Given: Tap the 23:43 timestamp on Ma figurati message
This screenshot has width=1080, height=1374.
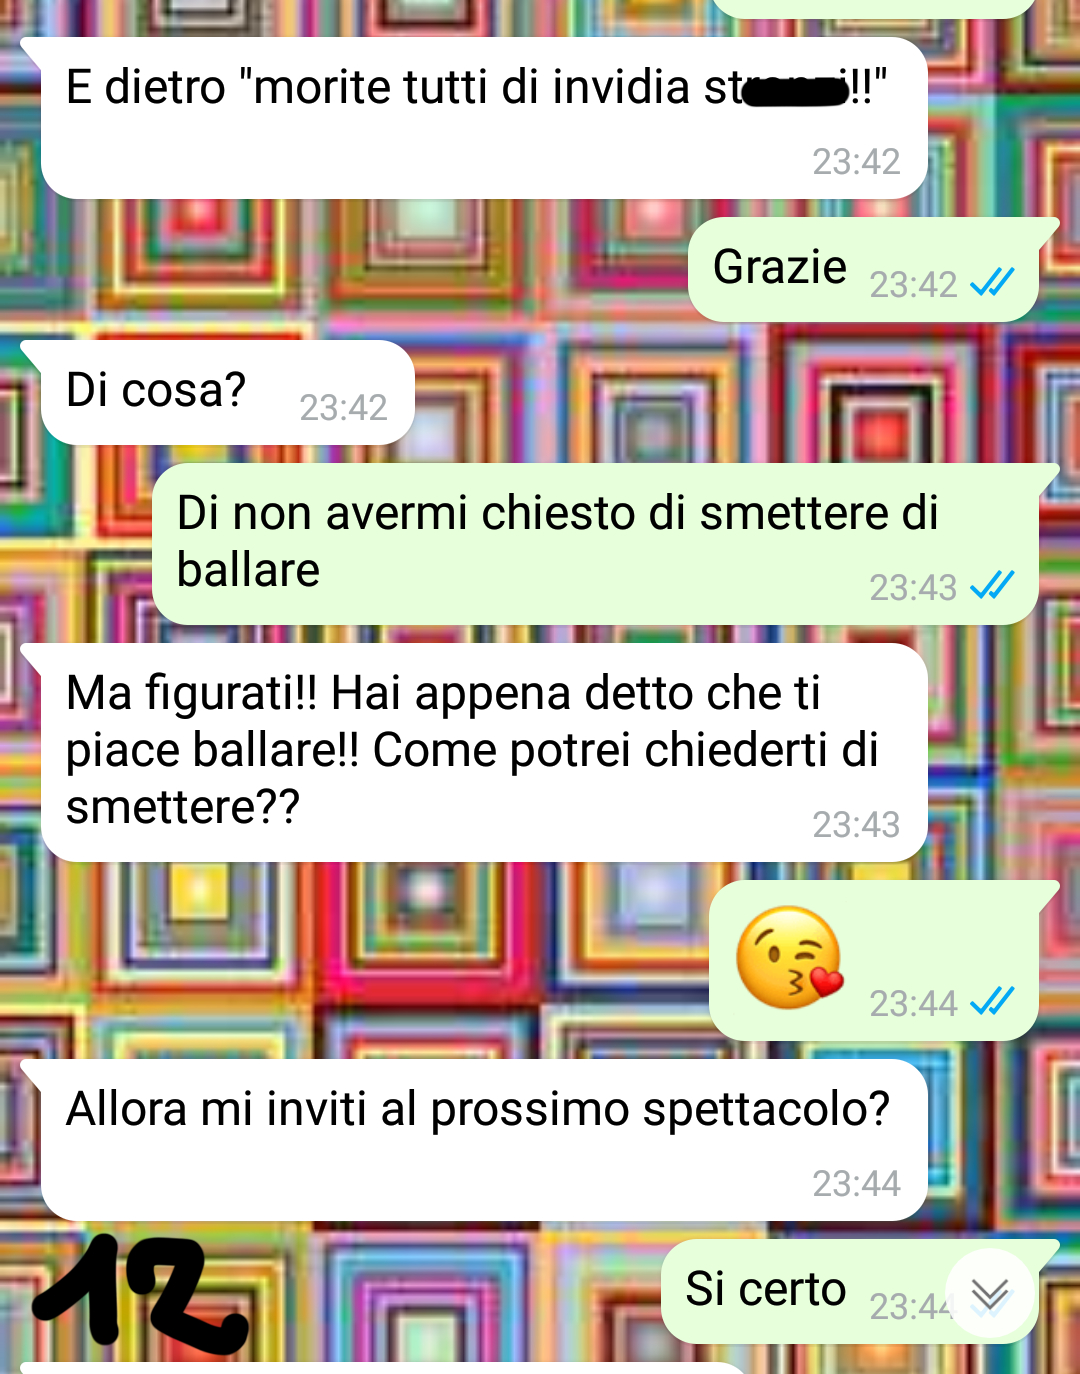Looking at the screenshot, I should point(856,825).
